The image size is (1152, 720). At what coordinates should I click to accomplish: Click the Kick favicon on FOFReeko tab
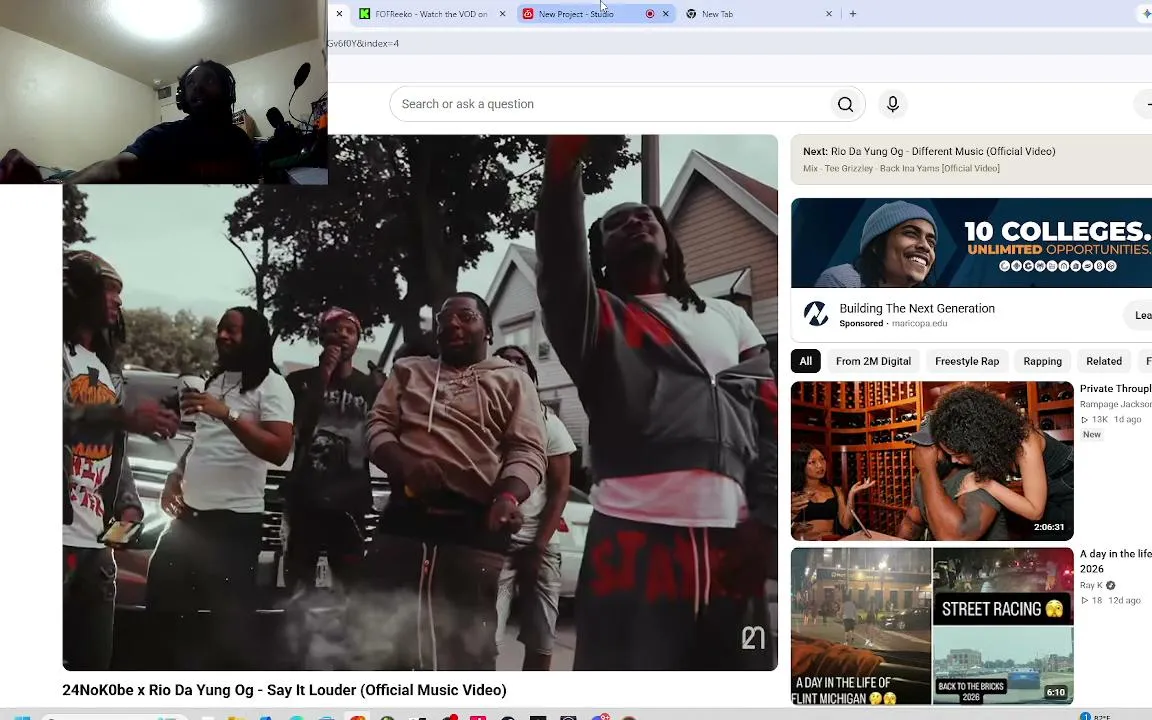364,14
